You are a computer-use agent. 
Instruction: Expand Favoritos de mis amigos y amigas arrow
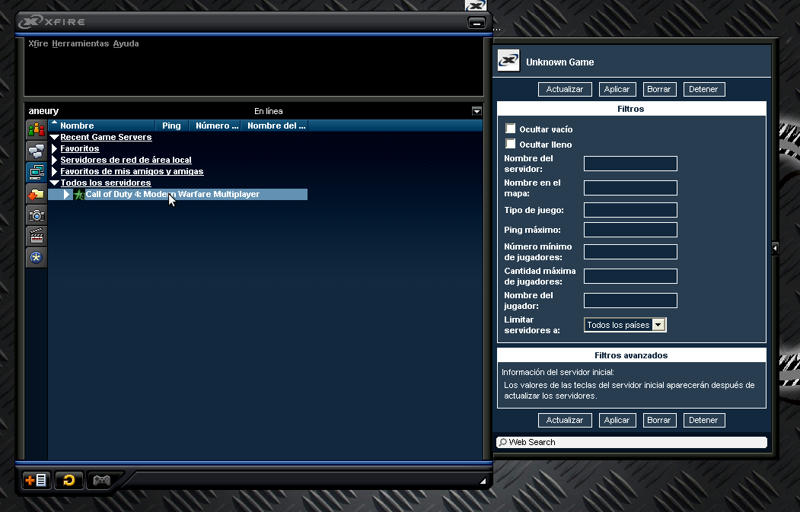pyautogui.click(x=55, y=171)
